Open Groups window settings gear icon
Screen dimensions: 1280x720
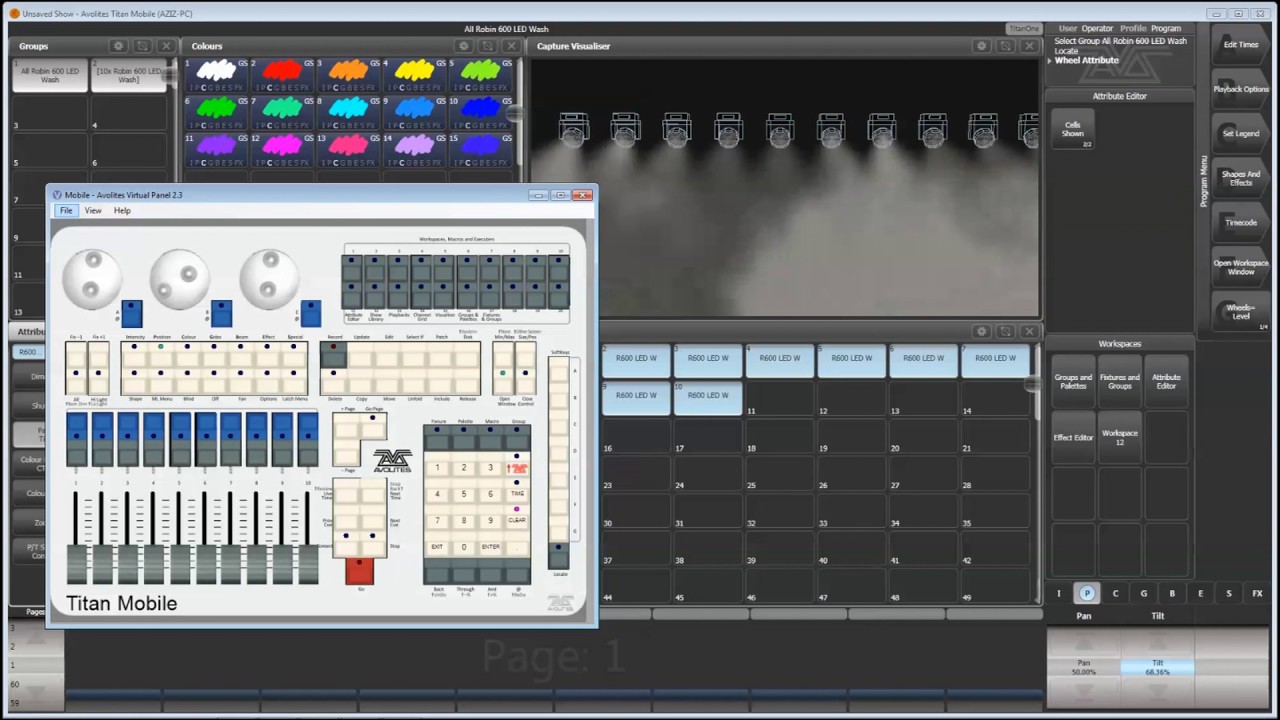point(118,46)
